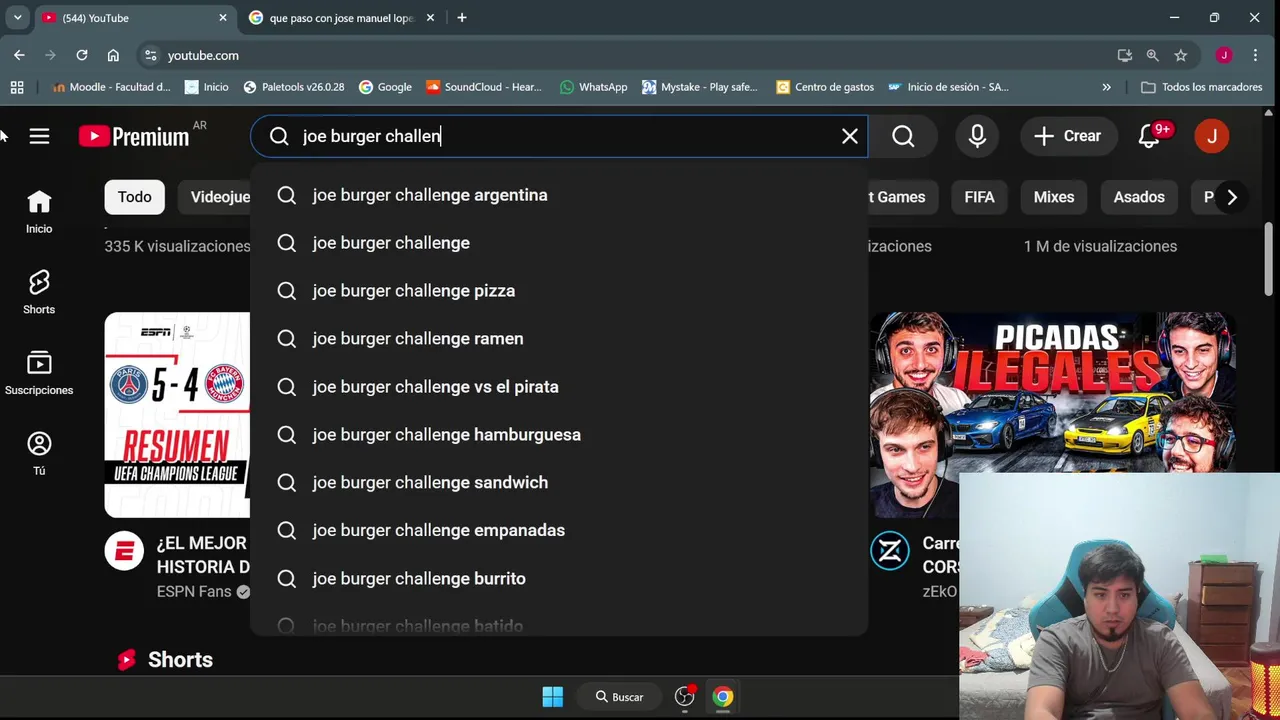Open the Chrome icon in the taskbar

tap(723, 697)
